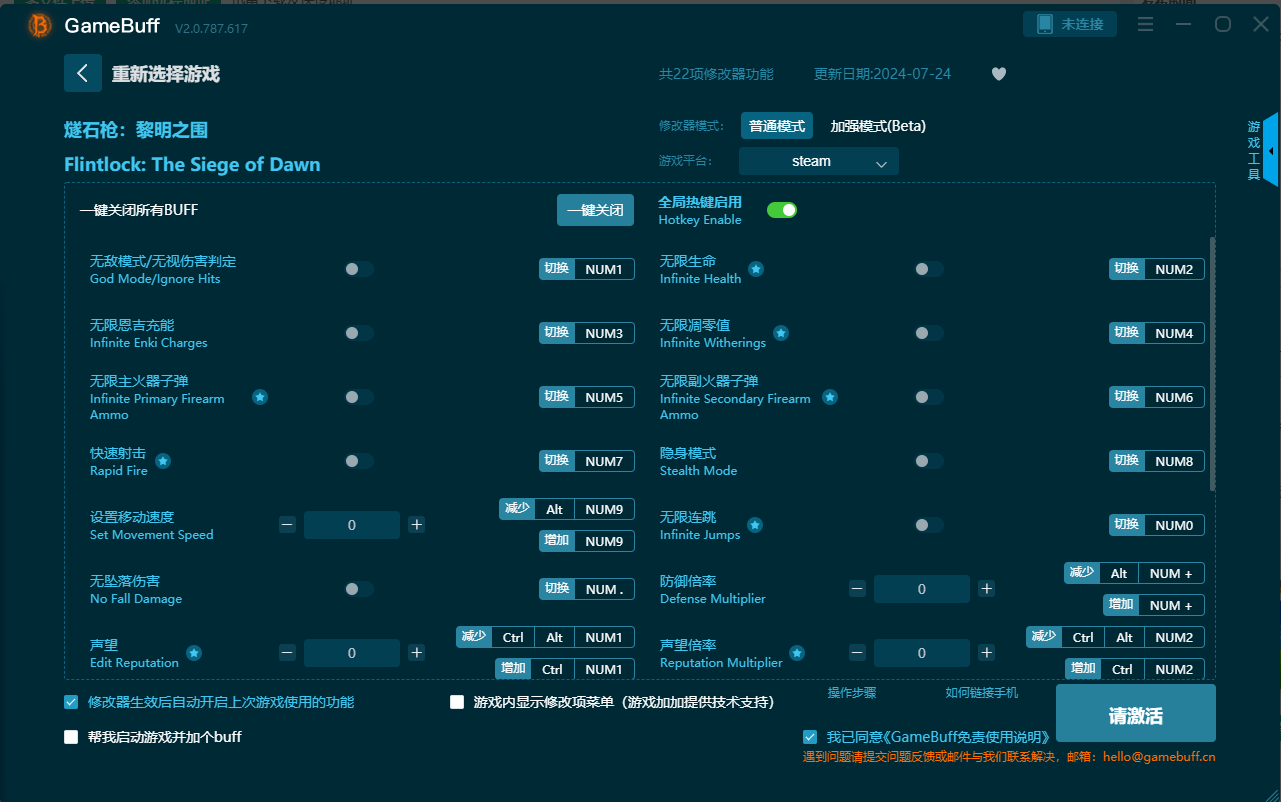Check the in-game trainer menu display checkbox
Viewport: 1281px width, 802px height.
pos(457,702)
